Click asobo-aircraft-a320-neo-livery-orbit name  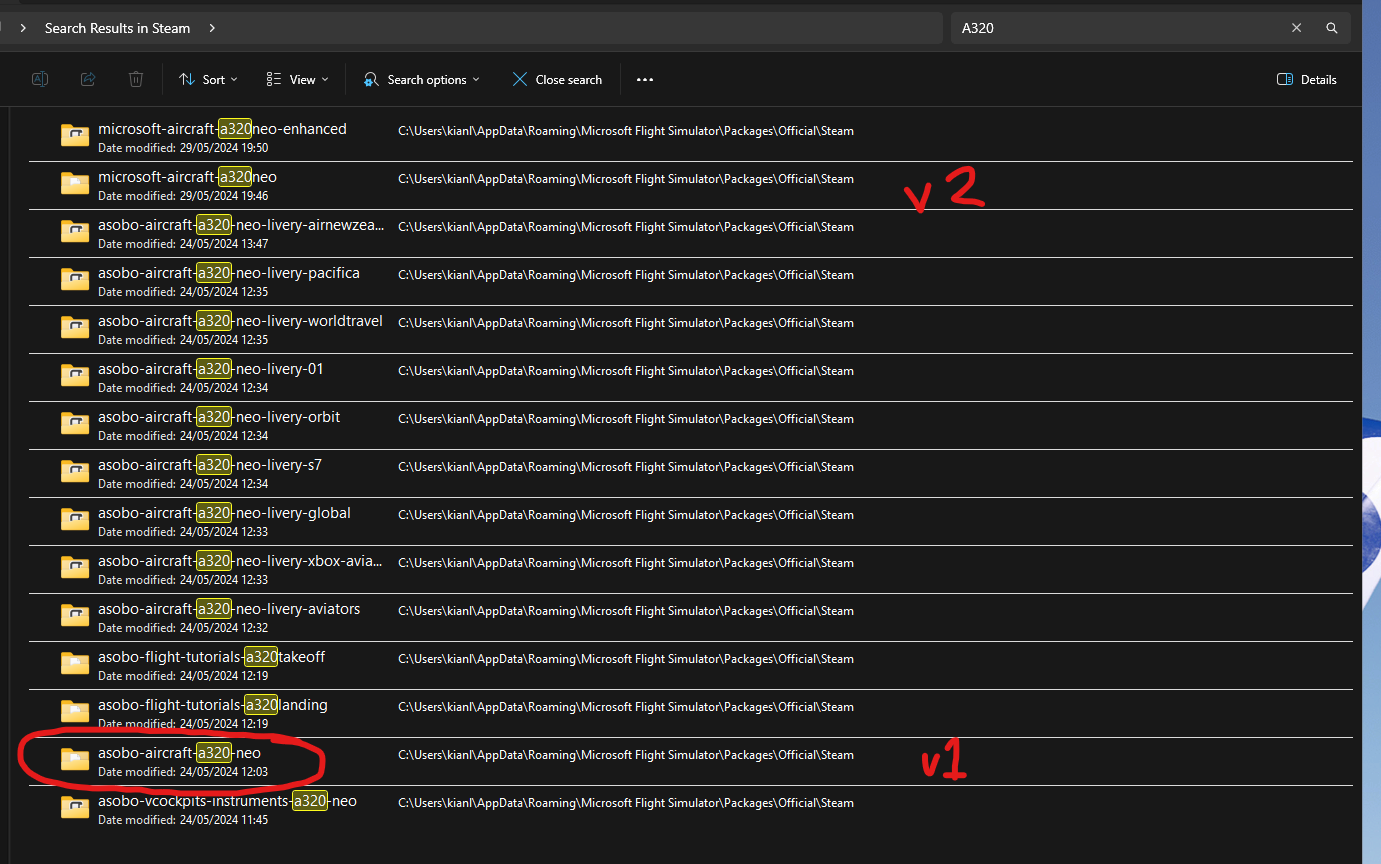pos(219,417)
